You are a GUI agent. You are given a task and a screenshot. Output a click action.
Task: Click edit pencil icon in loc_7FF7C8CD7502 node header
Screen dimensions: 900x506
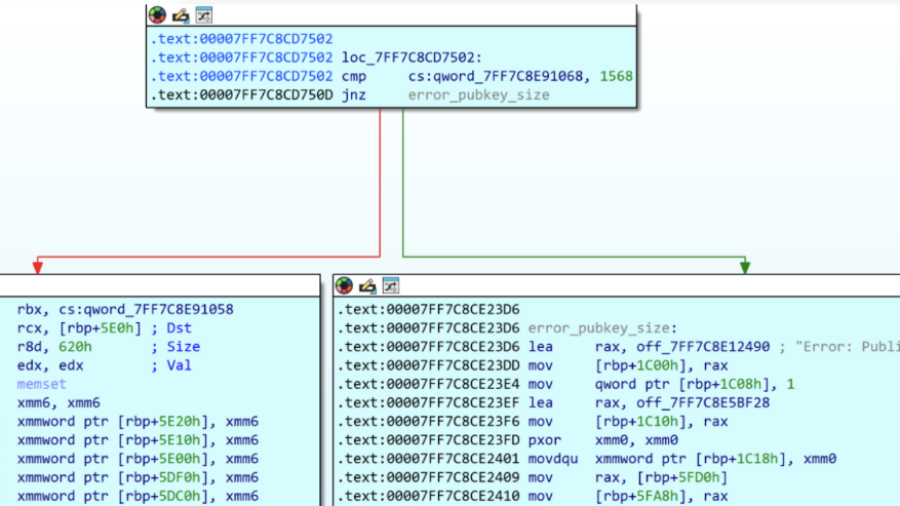pyautogui.click(x=181, y=15)
